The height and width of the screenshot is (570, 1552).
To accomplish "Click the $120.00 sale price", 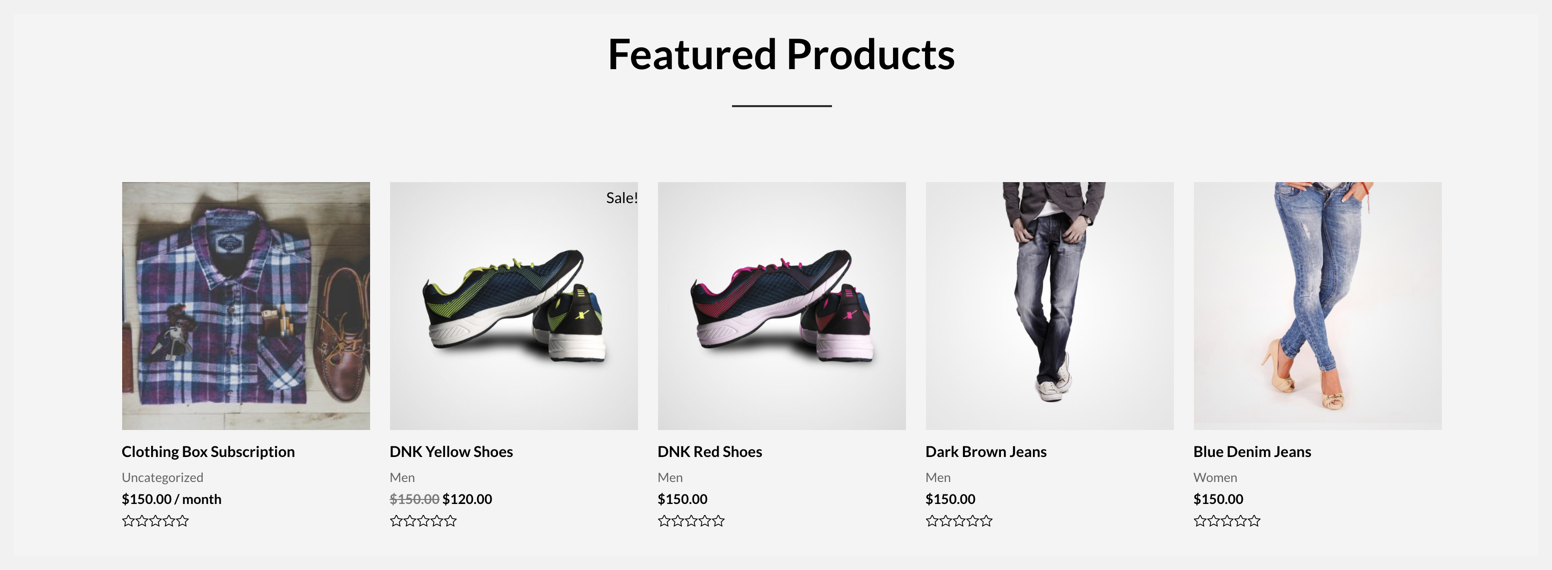I will 467,499.
